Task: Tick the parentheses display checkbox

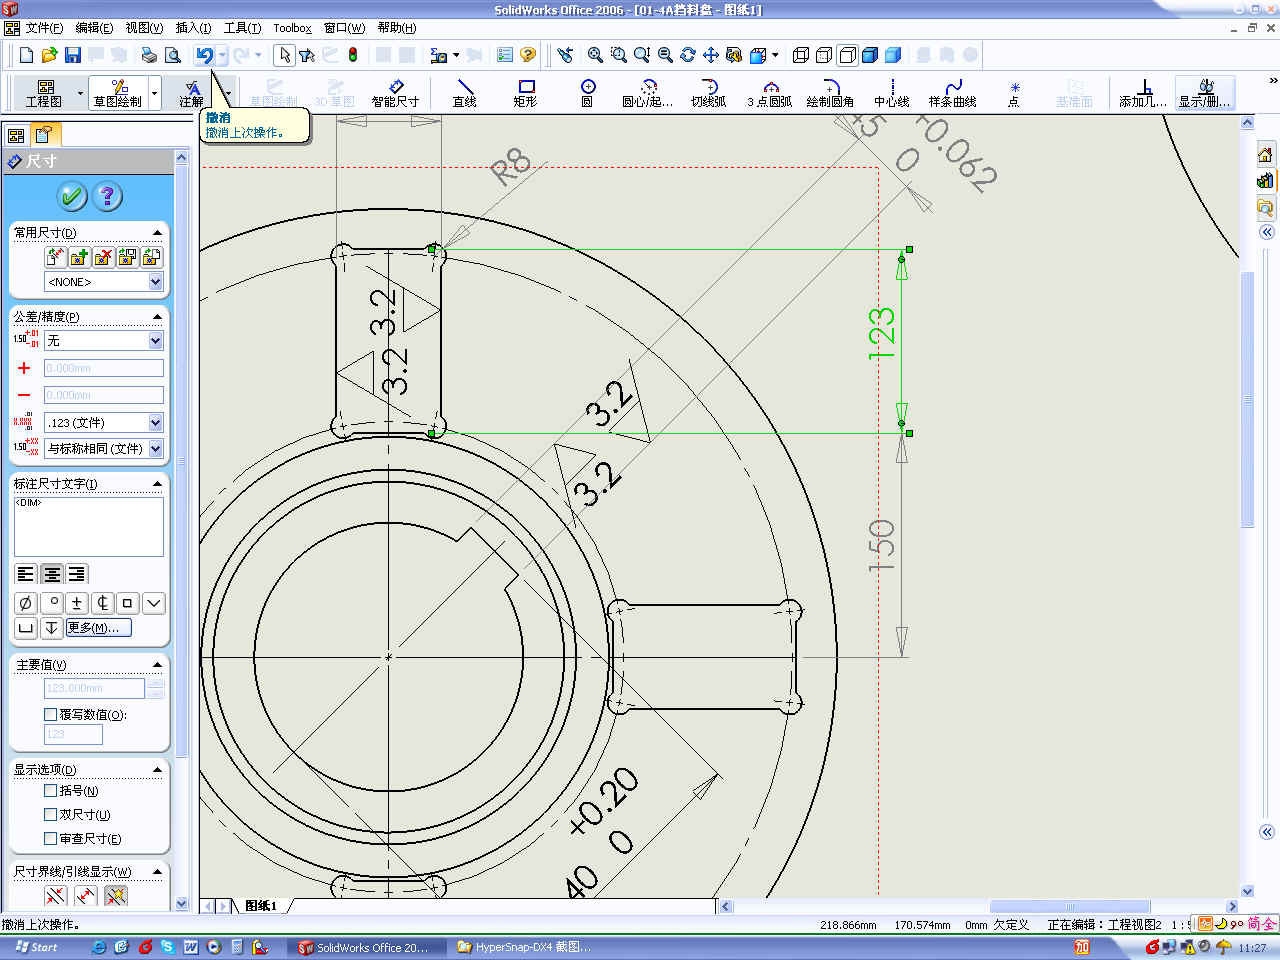Action: [51, 790]
